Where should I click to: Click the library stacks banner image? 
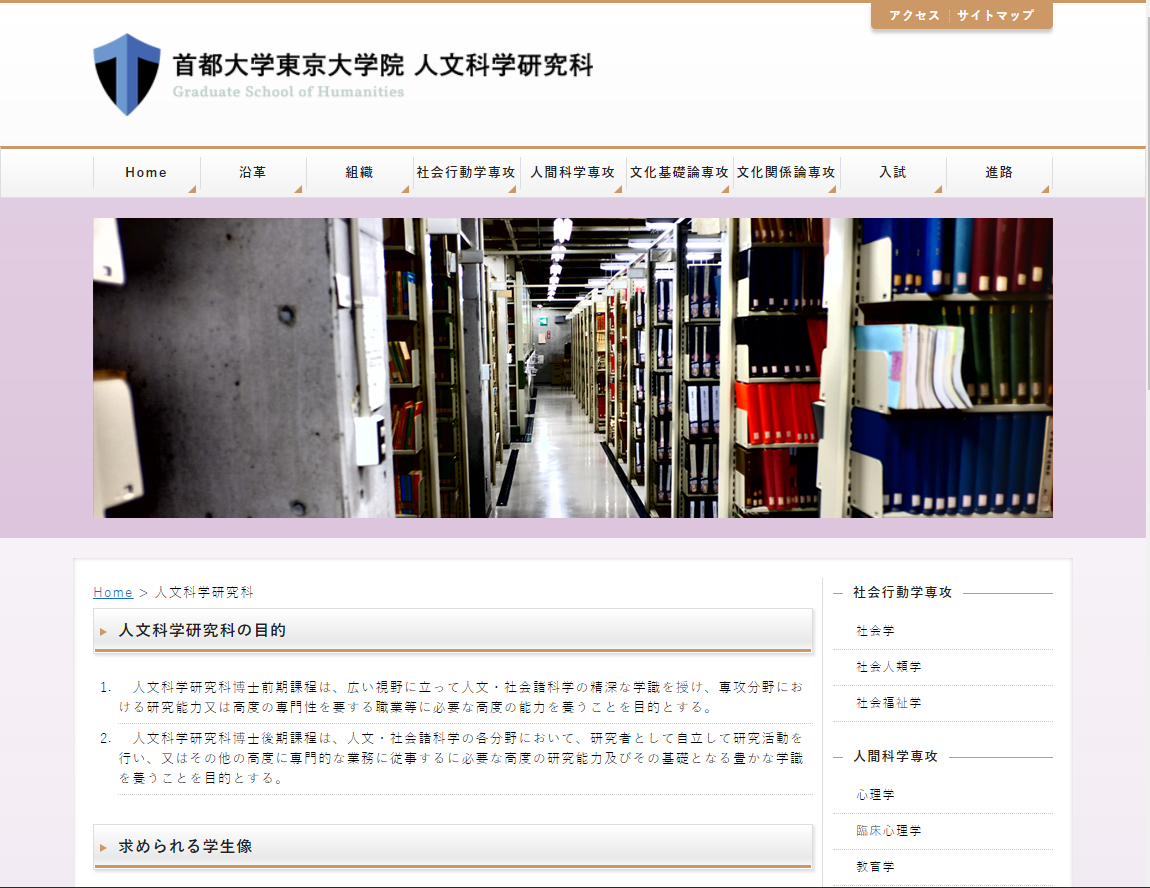(573, 367)
